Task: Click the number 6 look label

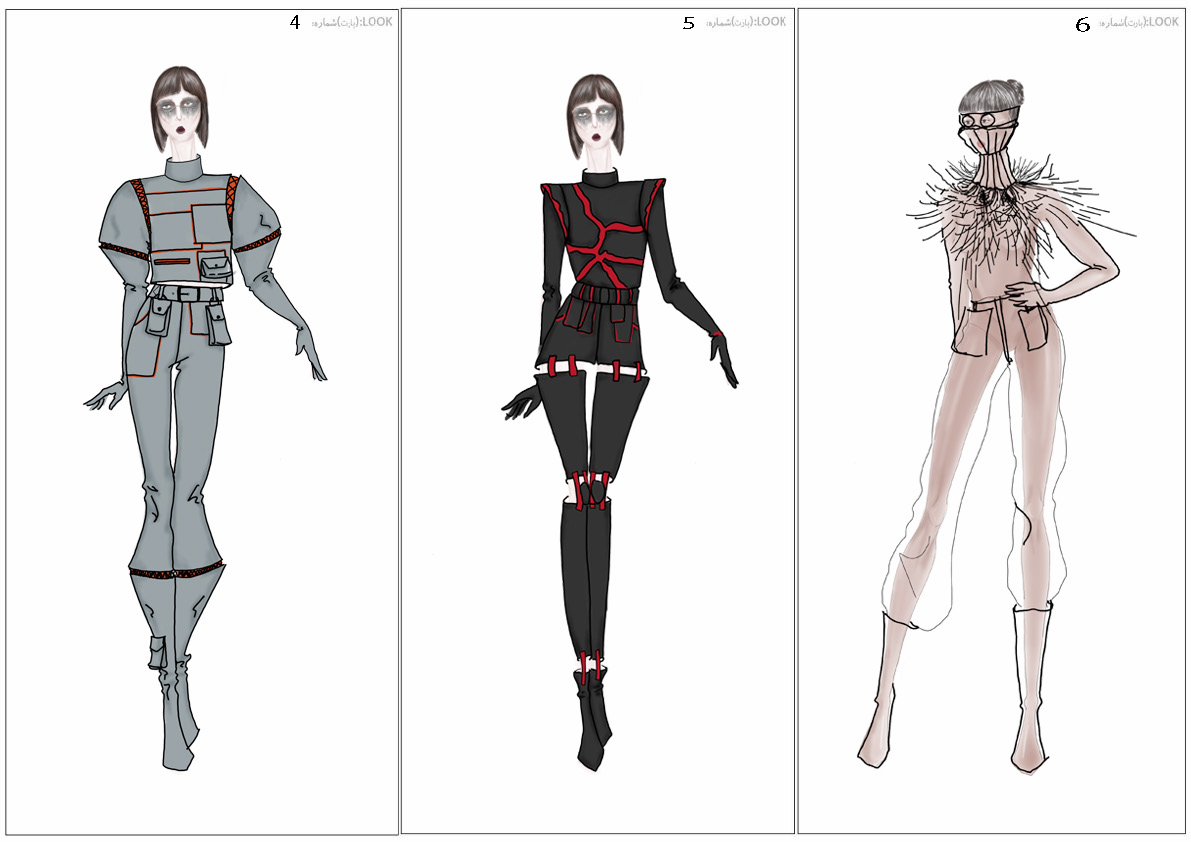Action: pyautogui.click(x=1082, y=25)
